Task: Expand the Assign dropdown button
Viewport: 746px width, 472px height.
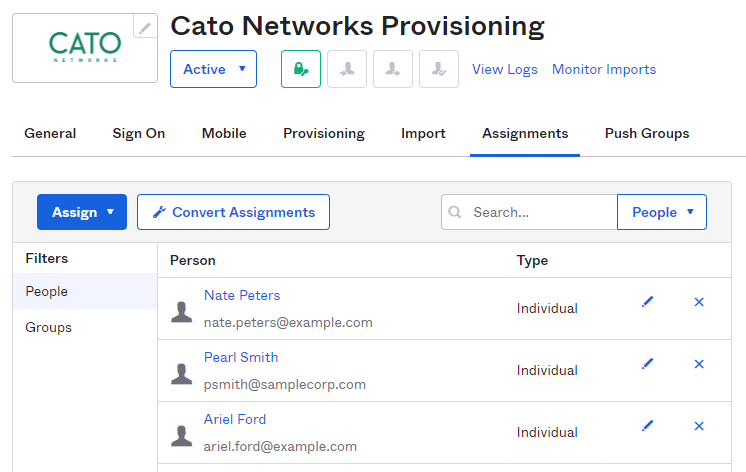Action: click(x=82, y=212)
